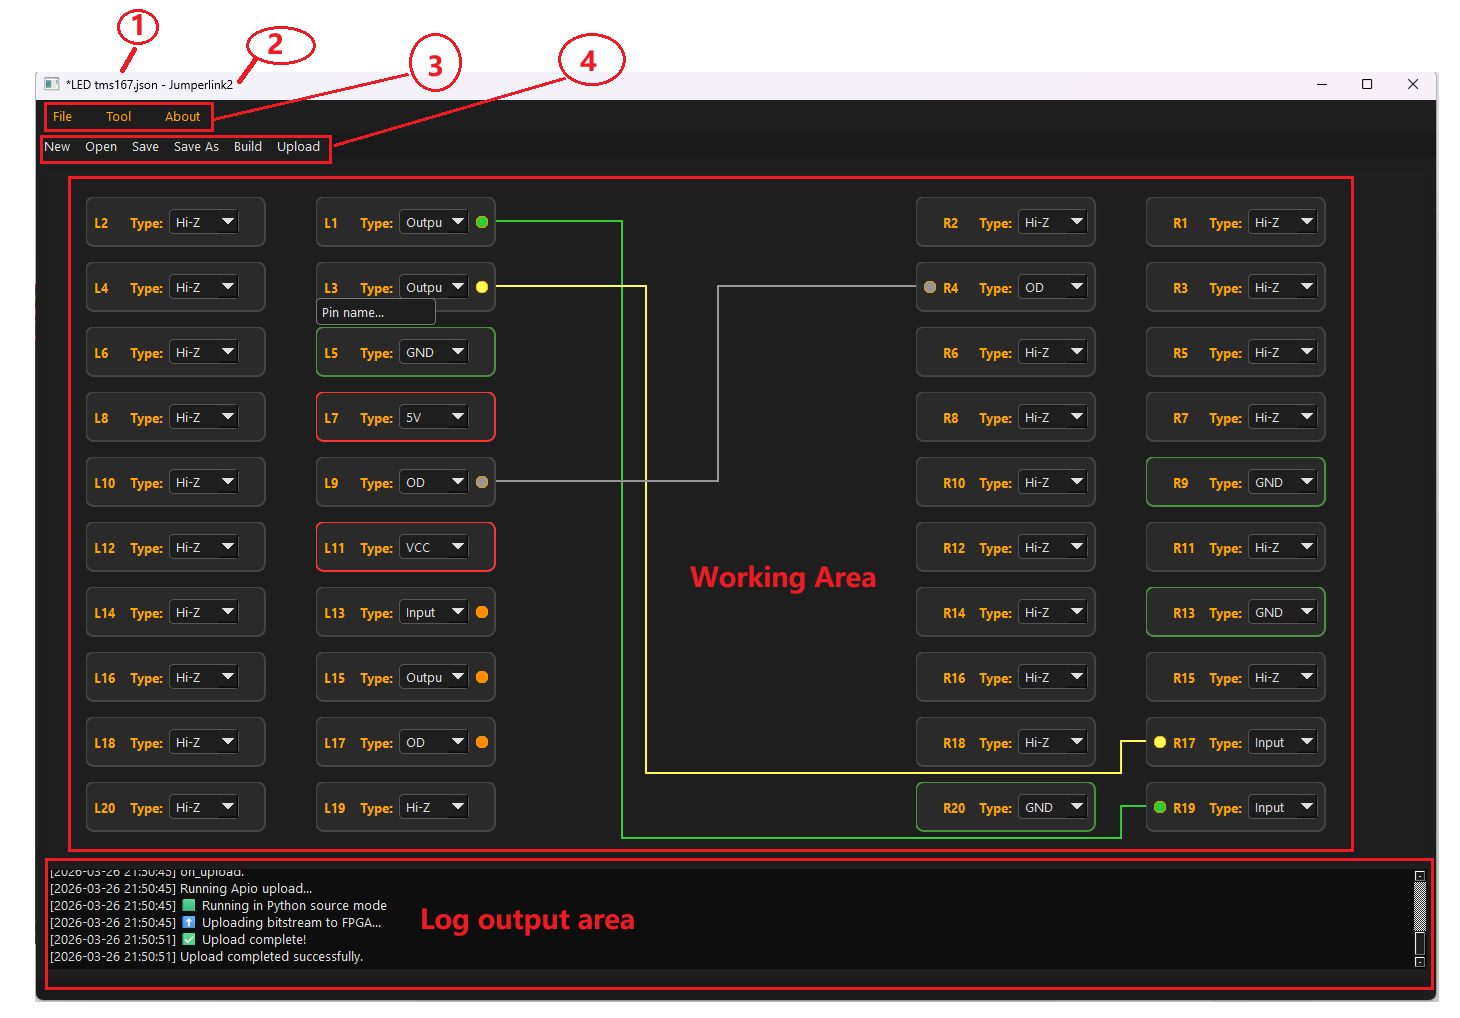Click the yellow connection dot on pin R17
This screenshot has height=1018, width=1460.
(x=1160, y=742)
